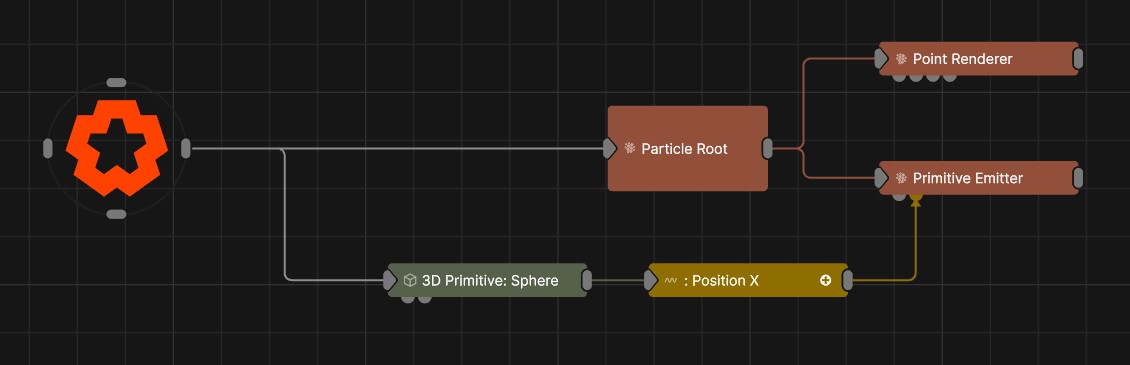
Task: Click the Position X output port
Action: click(848, 280)
